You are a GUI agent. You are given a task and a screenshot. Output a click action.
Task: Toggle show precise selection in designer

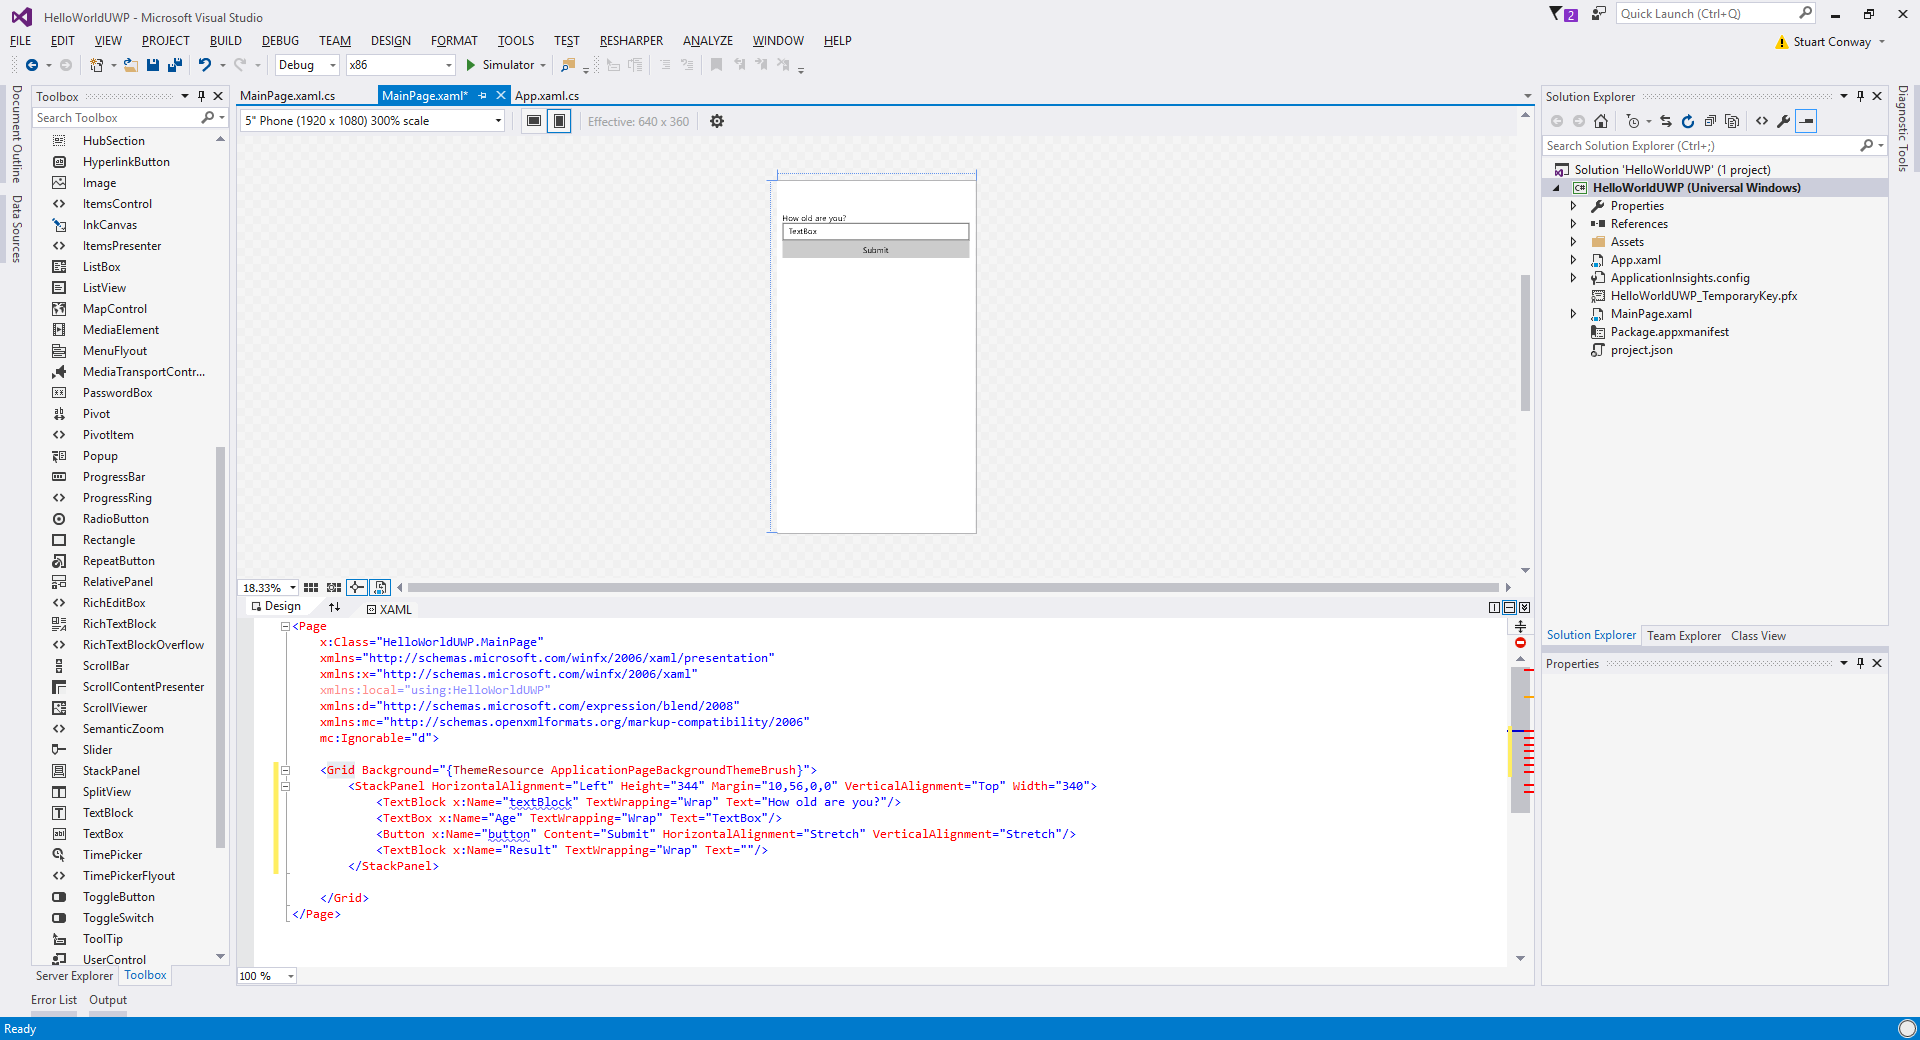point(380,587)
